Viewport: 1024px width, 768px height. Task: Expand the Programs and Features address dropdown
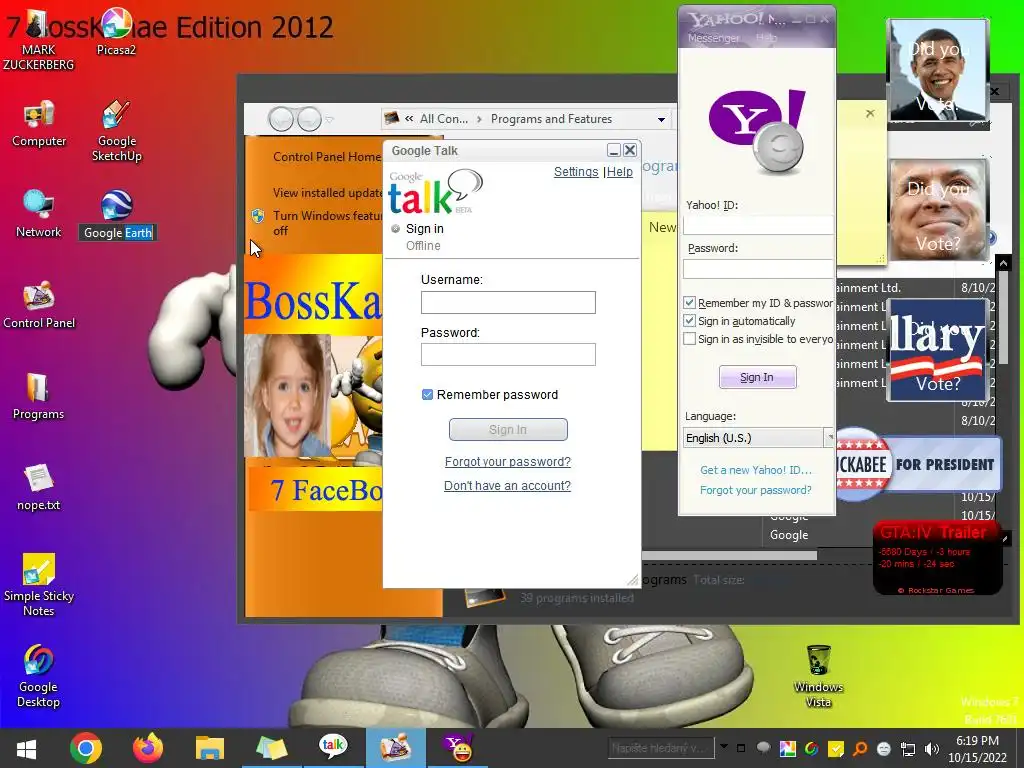[x=661, y=120]
